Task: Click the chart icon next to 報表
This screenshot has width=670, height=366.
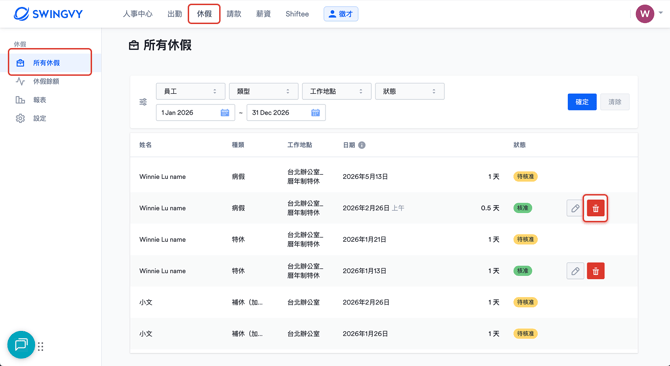Action: (x=20, y=100)
